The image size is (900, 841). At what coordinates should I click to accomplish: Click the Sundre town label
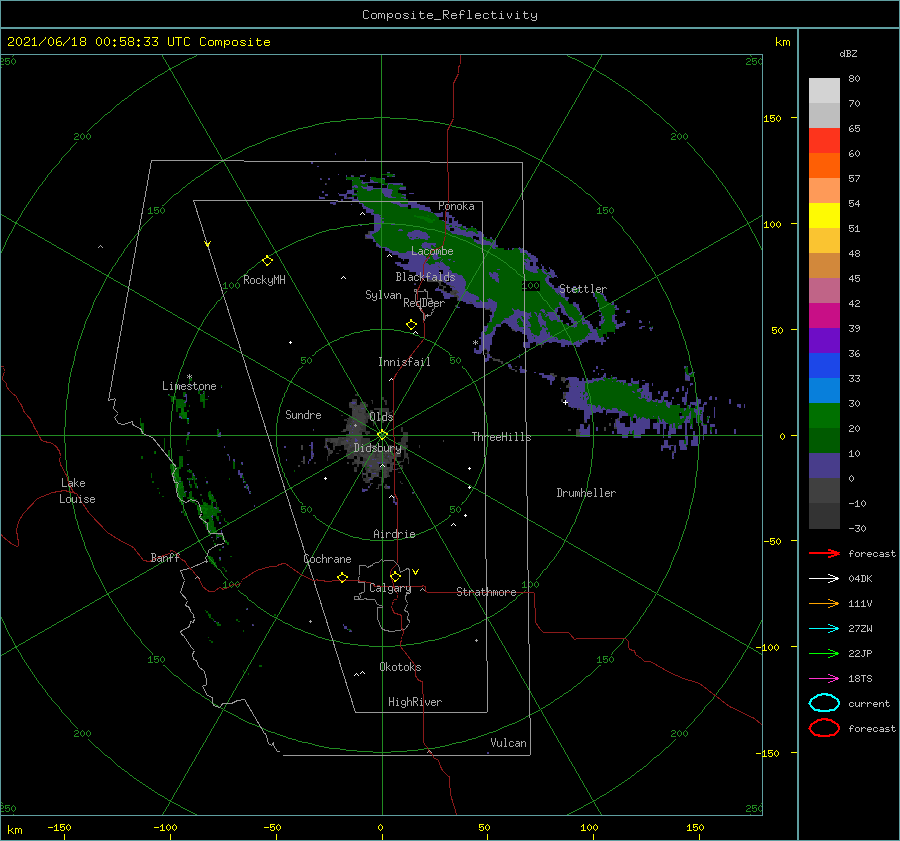coord(303,414)
